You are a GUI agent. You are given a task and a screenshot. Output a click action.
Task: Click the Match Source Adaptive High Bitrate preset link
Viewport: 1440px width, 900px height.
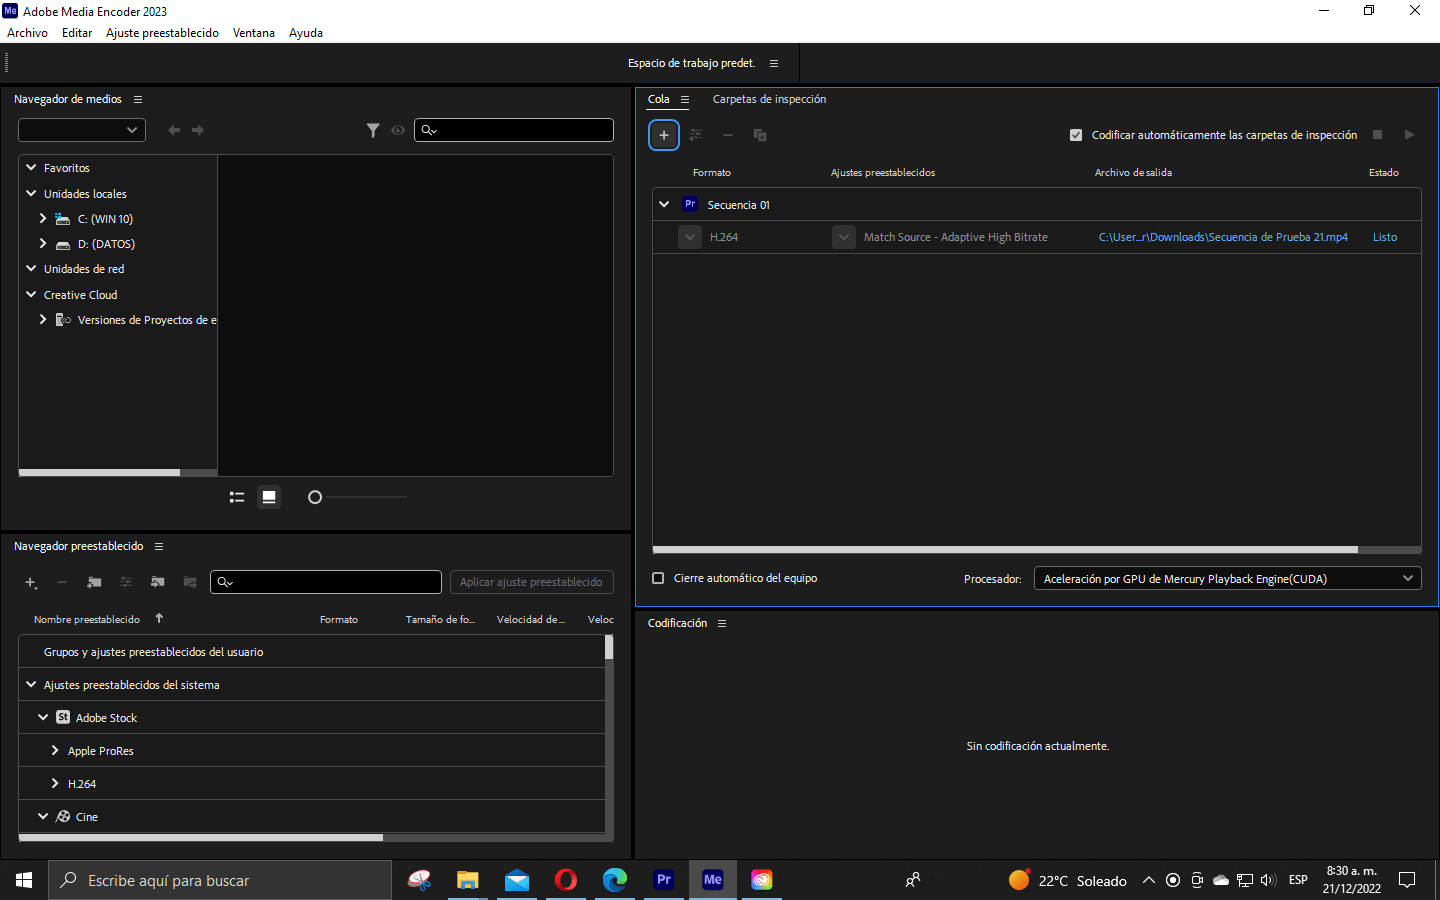click(955, 237)
